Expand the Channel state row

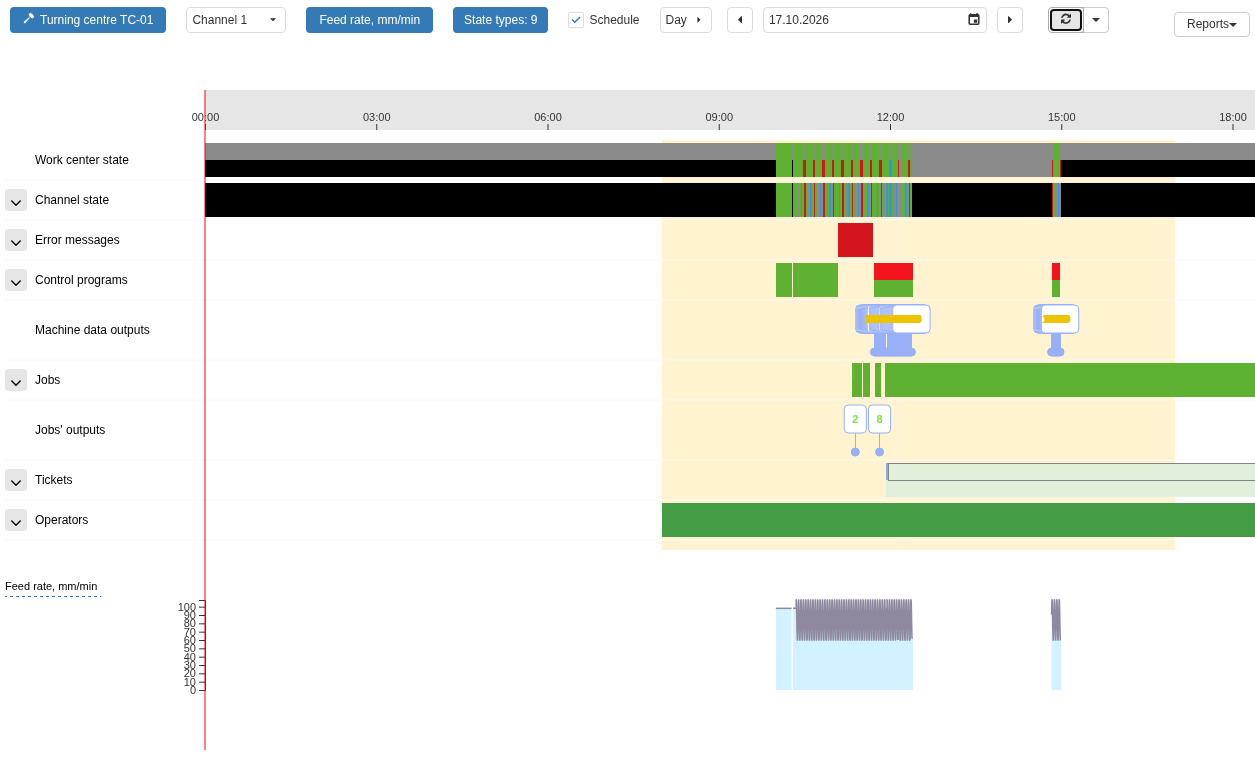tap(16, 200)
